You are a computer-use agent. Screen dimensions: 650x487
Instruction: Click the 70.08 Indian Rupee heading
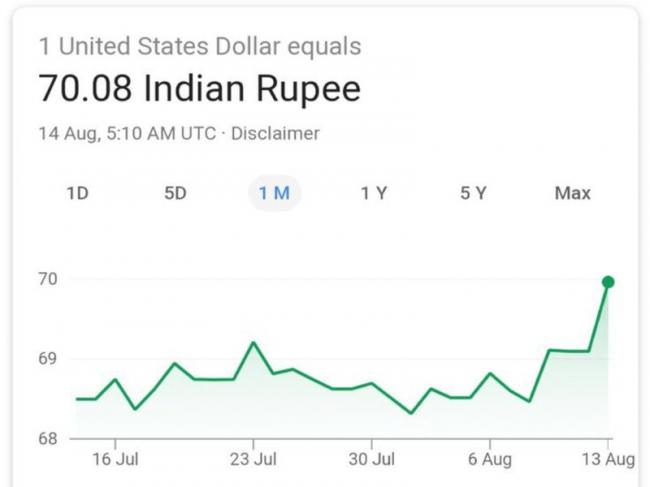click(x=199, y=88)
